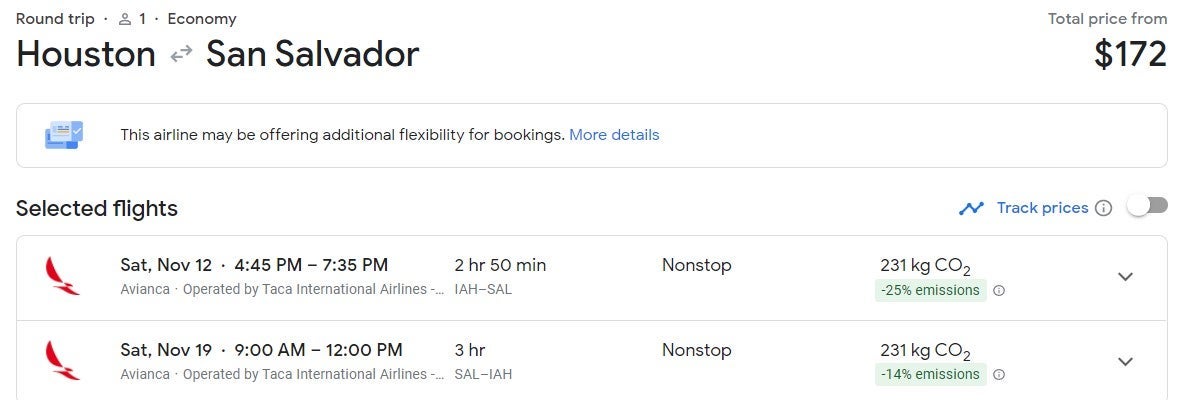Click the San Salvador destination heading
This screenshot has height=400, width=1186.
click(312, 54)
